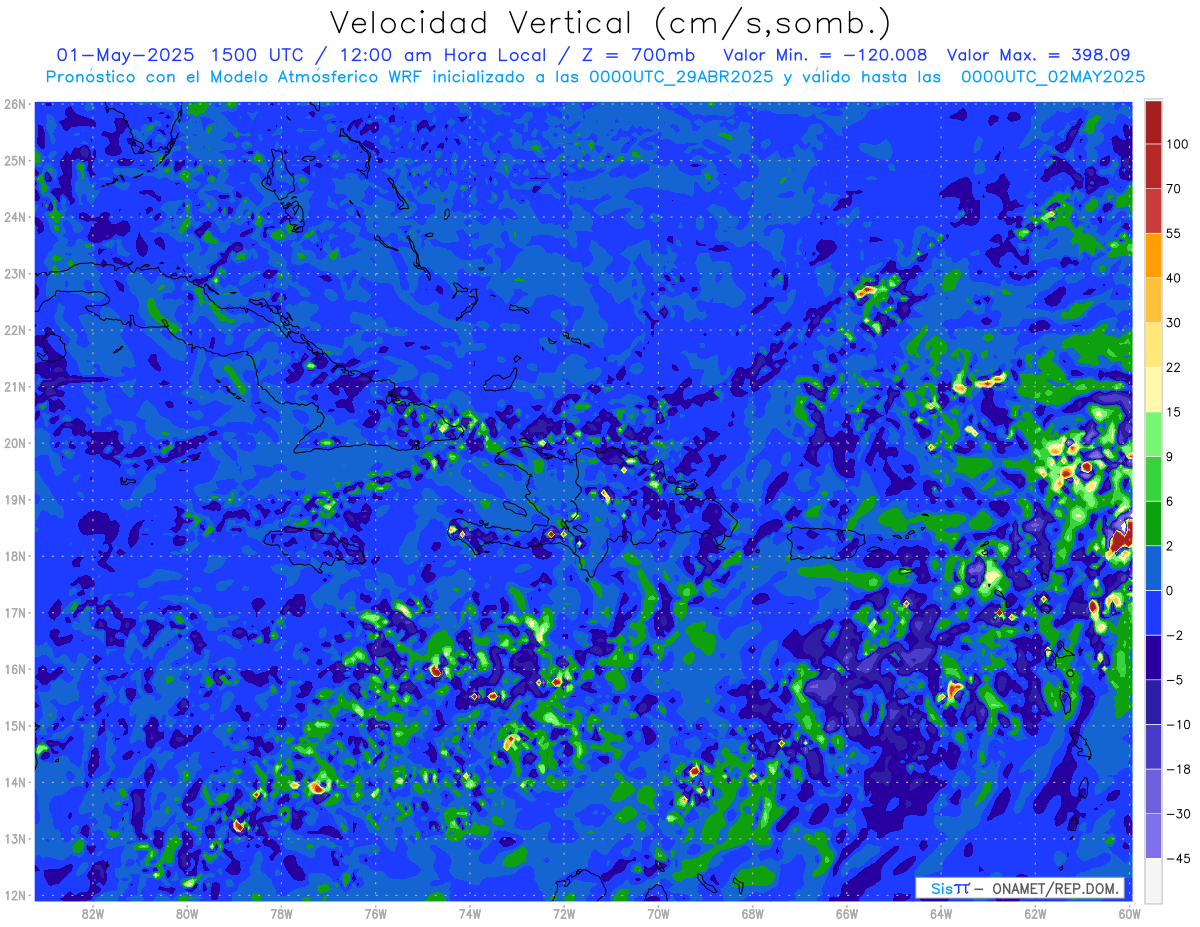
Task: Click the "78W" longitude label
Action: pos(281,913)
